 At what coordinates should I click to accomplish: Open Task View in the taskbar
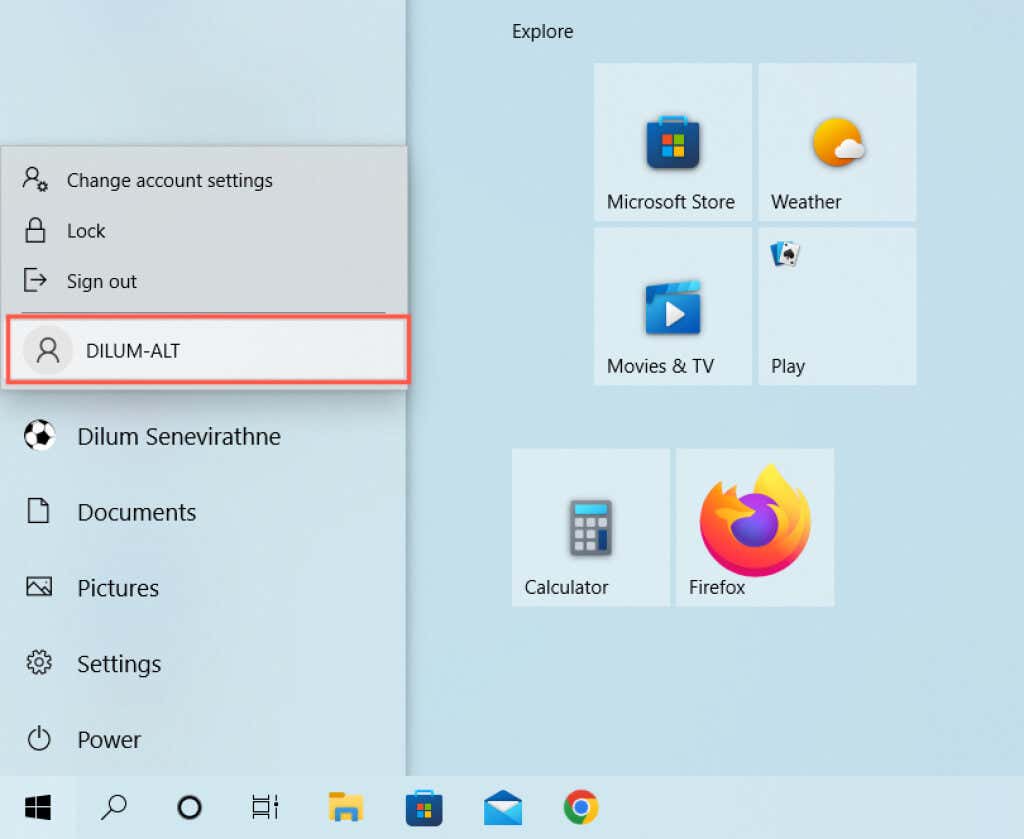(265, 808)
